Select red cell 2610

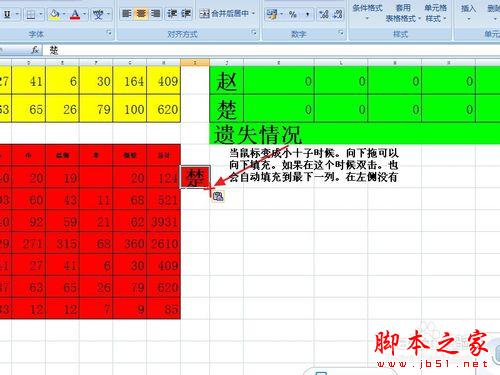(164, 243)
